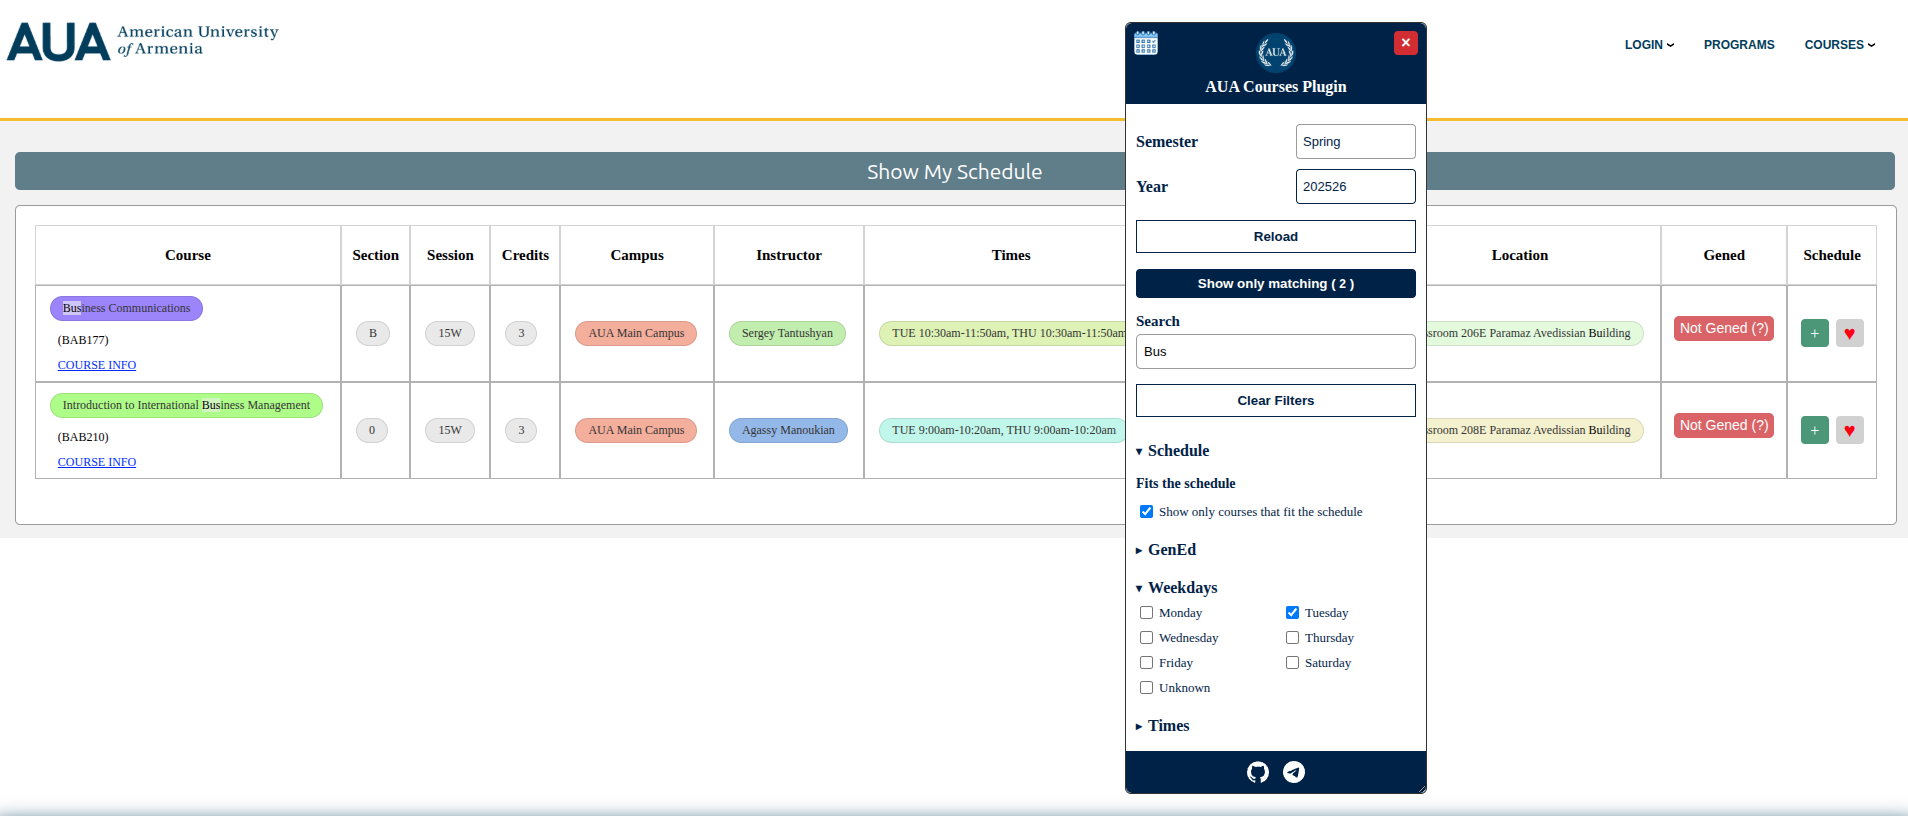Expand the GenEd filter section
Screen dimensions: 1908x816
click(1171, 550)
